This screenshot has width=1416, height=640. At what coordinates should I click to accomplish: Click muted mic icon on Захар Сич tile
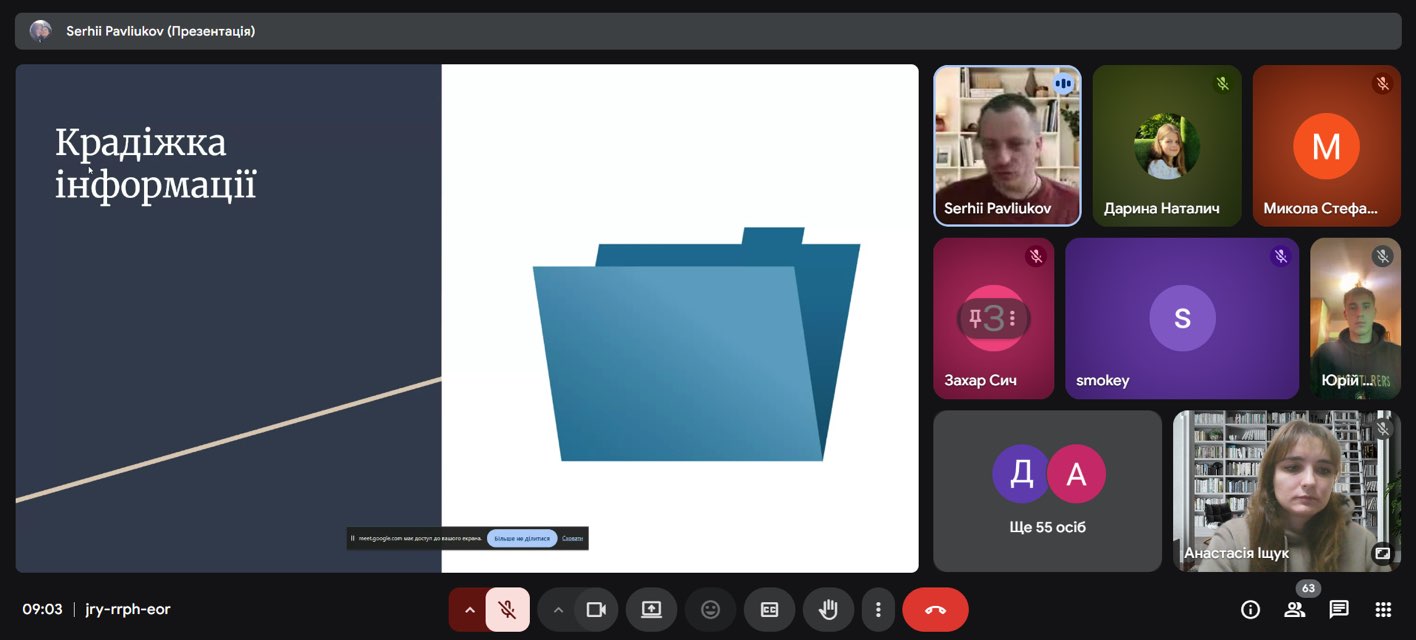pyautogui.click(x=1035, y=257)
